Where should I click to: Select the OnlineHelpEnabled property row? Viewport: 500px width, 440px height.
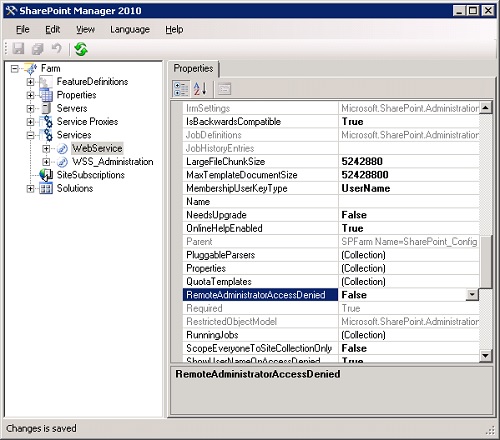331,228
